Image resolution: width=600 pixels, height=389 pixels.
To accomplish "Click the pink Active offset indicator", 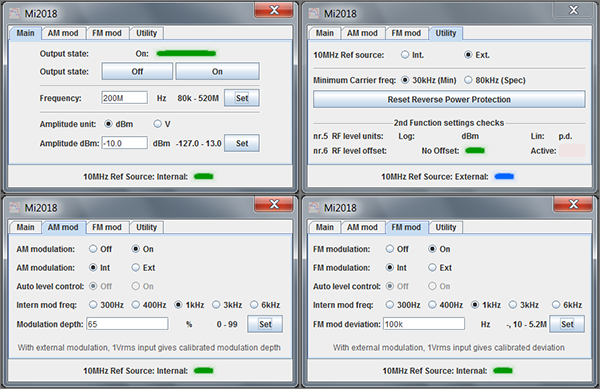I will pos(572,150).
